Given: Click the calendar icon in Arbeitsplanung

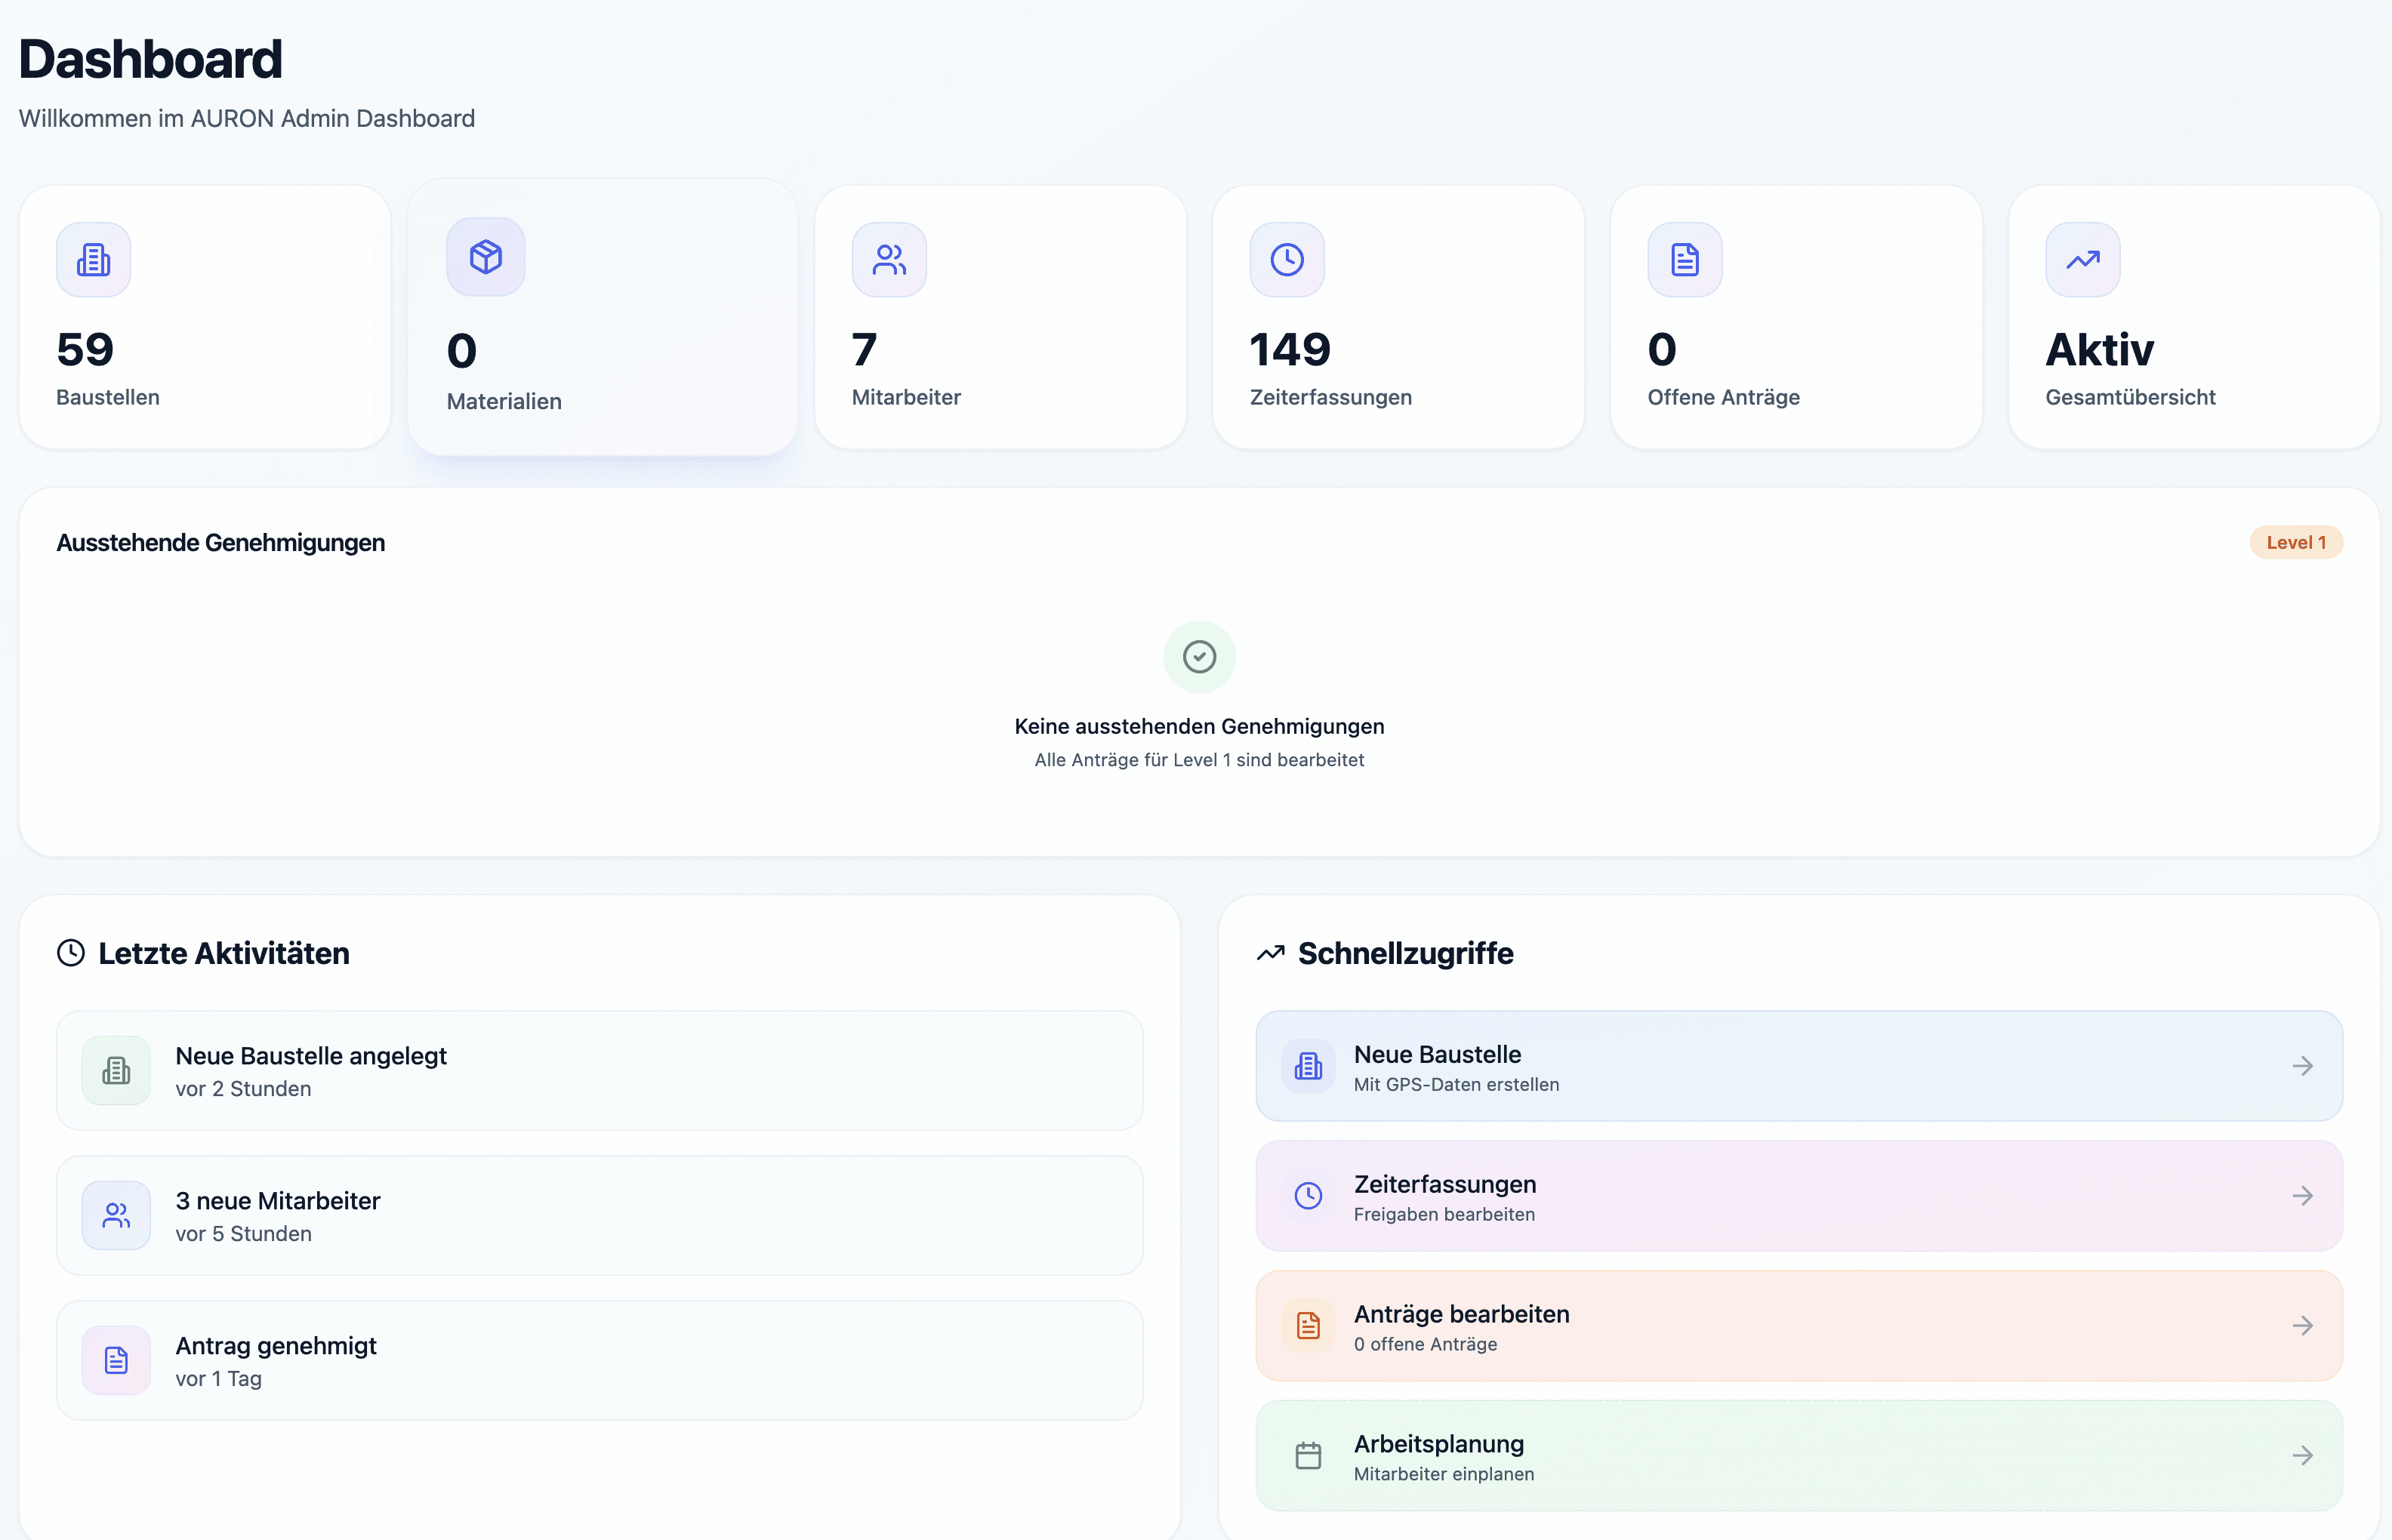Looking at the screenshot, I should 1308,1456.
